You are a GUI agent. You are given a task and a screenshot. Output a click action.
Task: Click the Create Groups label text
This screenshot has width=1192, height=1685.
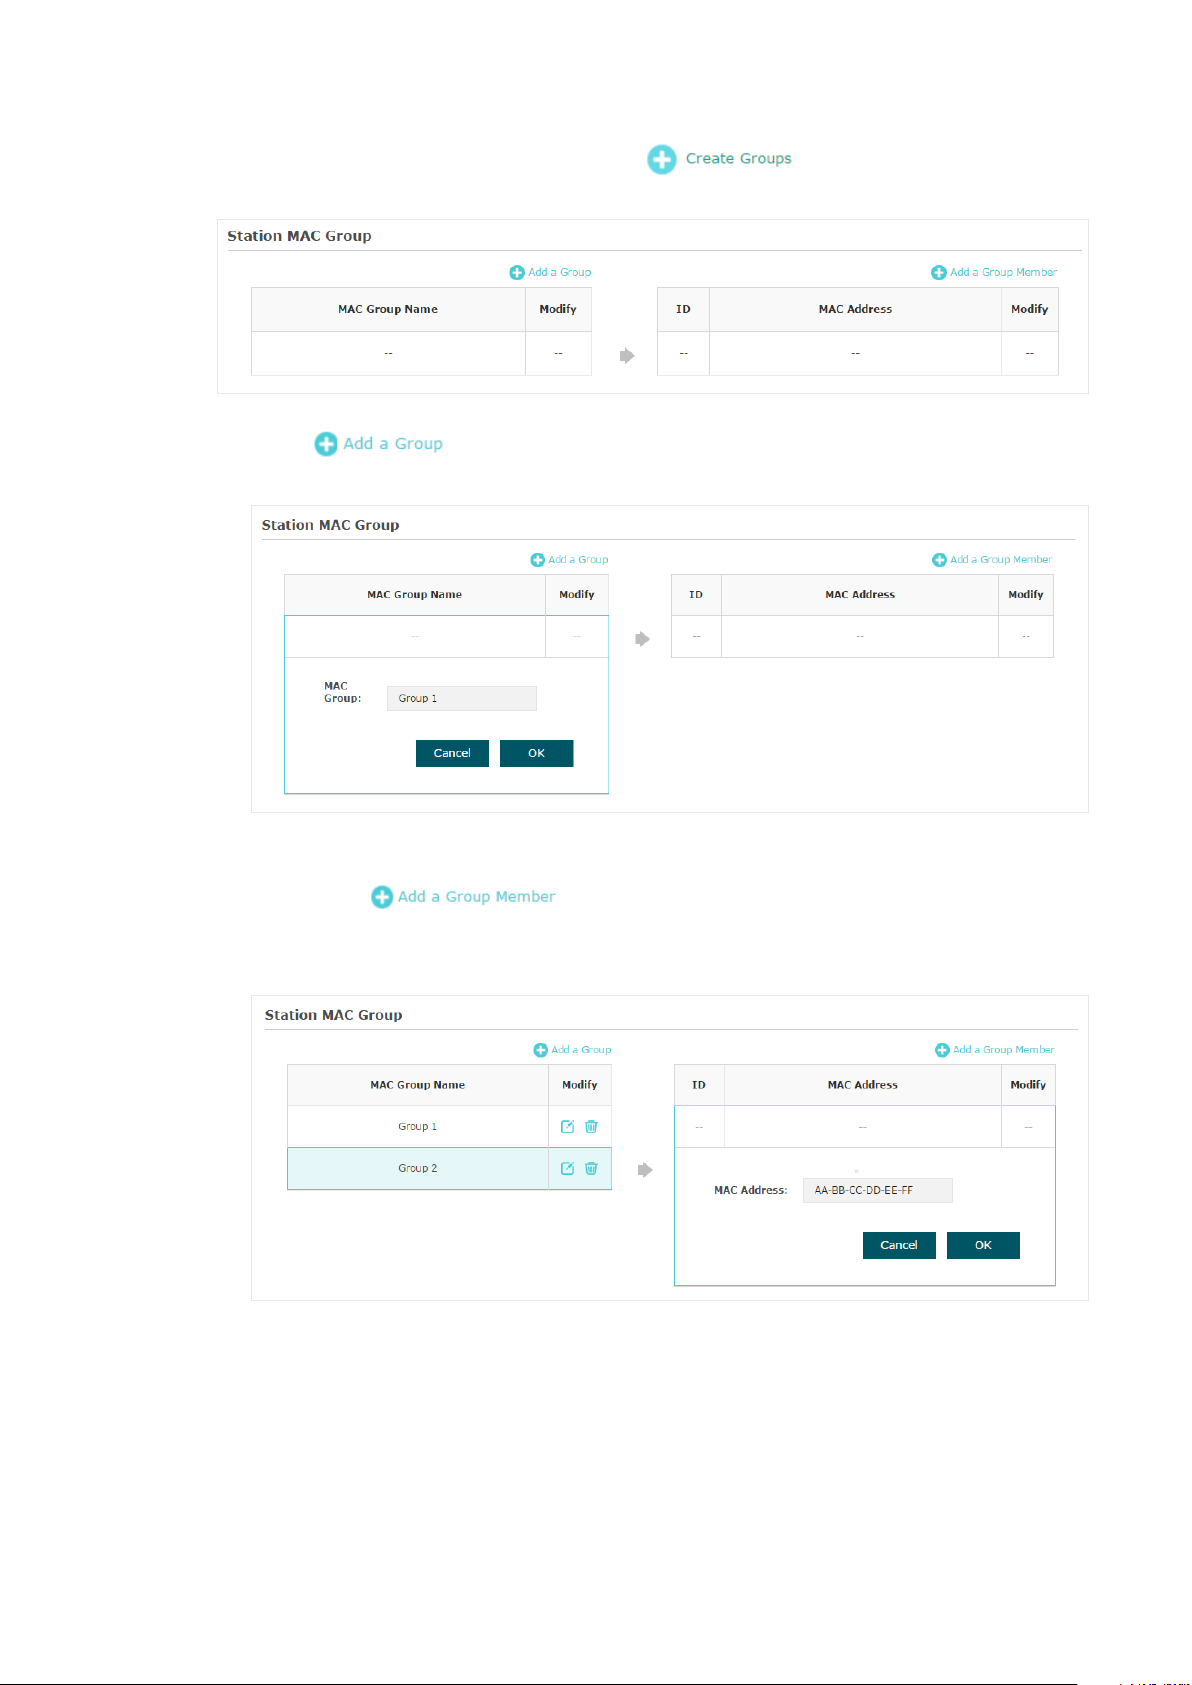tap(738, 158)
